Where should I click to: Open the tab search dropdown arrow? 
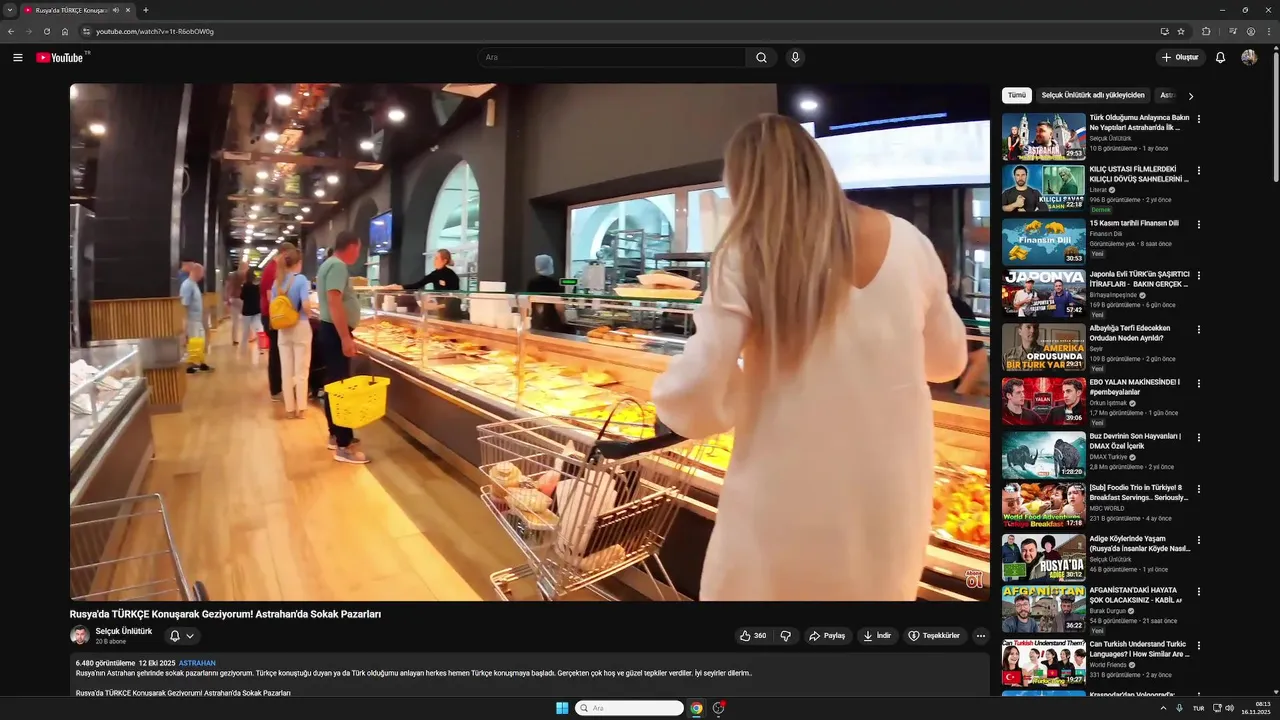(x=10, y=10)
